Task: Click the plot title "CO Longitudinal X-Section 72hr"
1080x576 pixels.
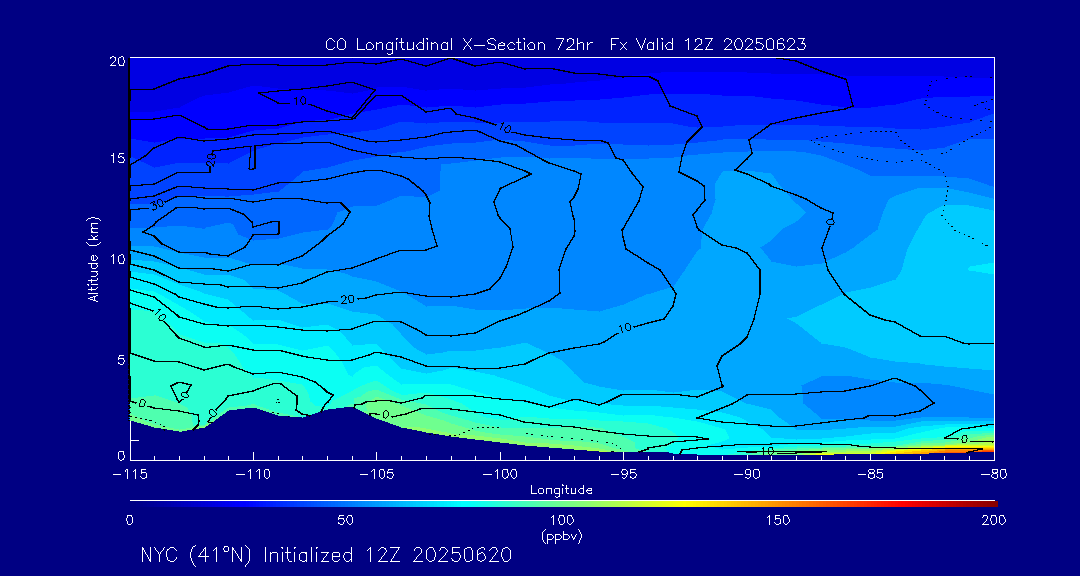Action: click(x=461, y=45)
